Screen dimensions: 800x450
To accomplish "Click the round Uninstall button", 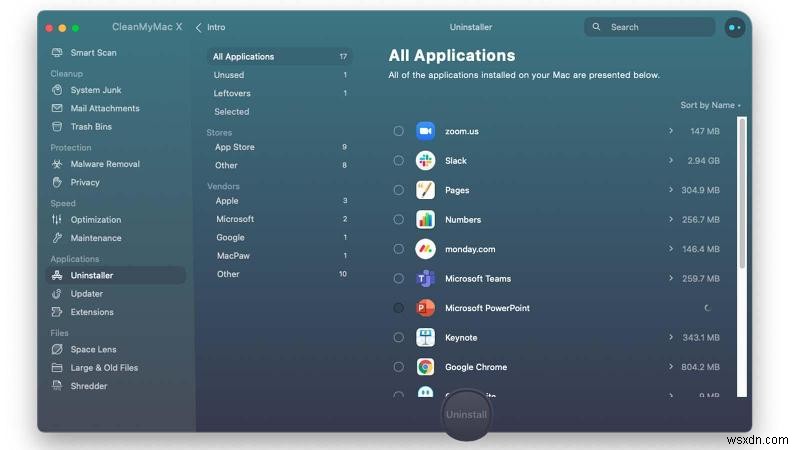I will tap(466, 415).
